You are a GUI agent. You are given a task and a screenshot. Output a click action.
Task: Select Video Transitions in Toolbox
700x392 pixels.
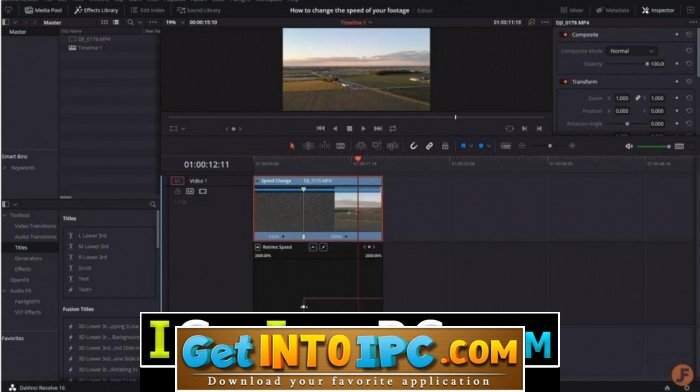point(35,226)
